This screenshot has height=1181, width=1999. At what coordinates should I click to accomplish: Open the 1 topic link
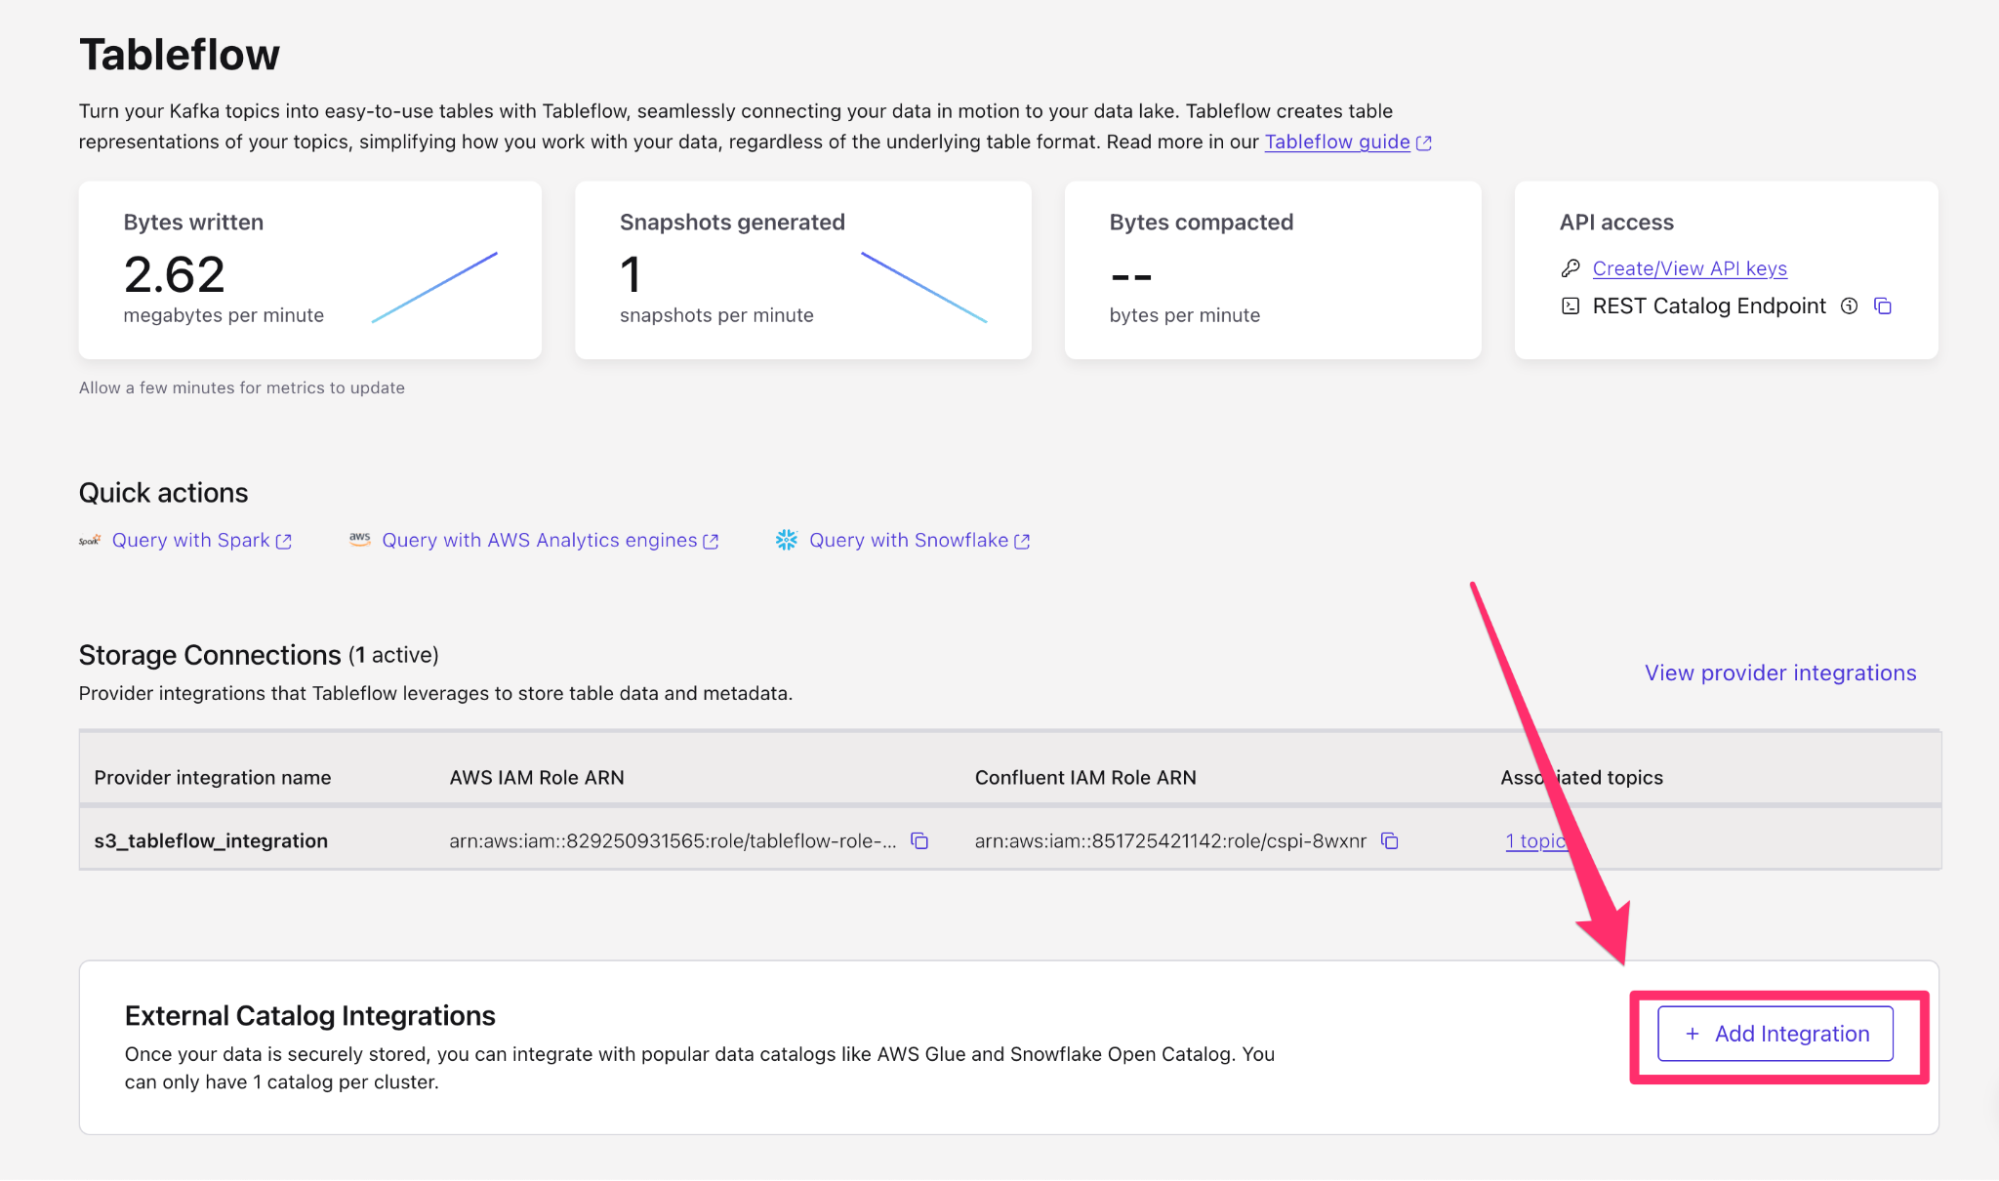[1528, 841]
